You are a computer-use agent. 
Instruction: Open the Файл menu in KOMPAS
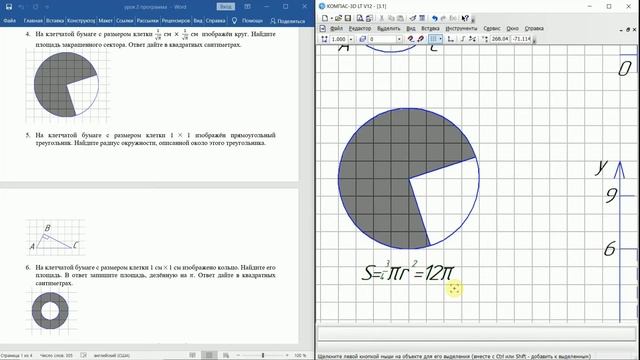(336, 29)
